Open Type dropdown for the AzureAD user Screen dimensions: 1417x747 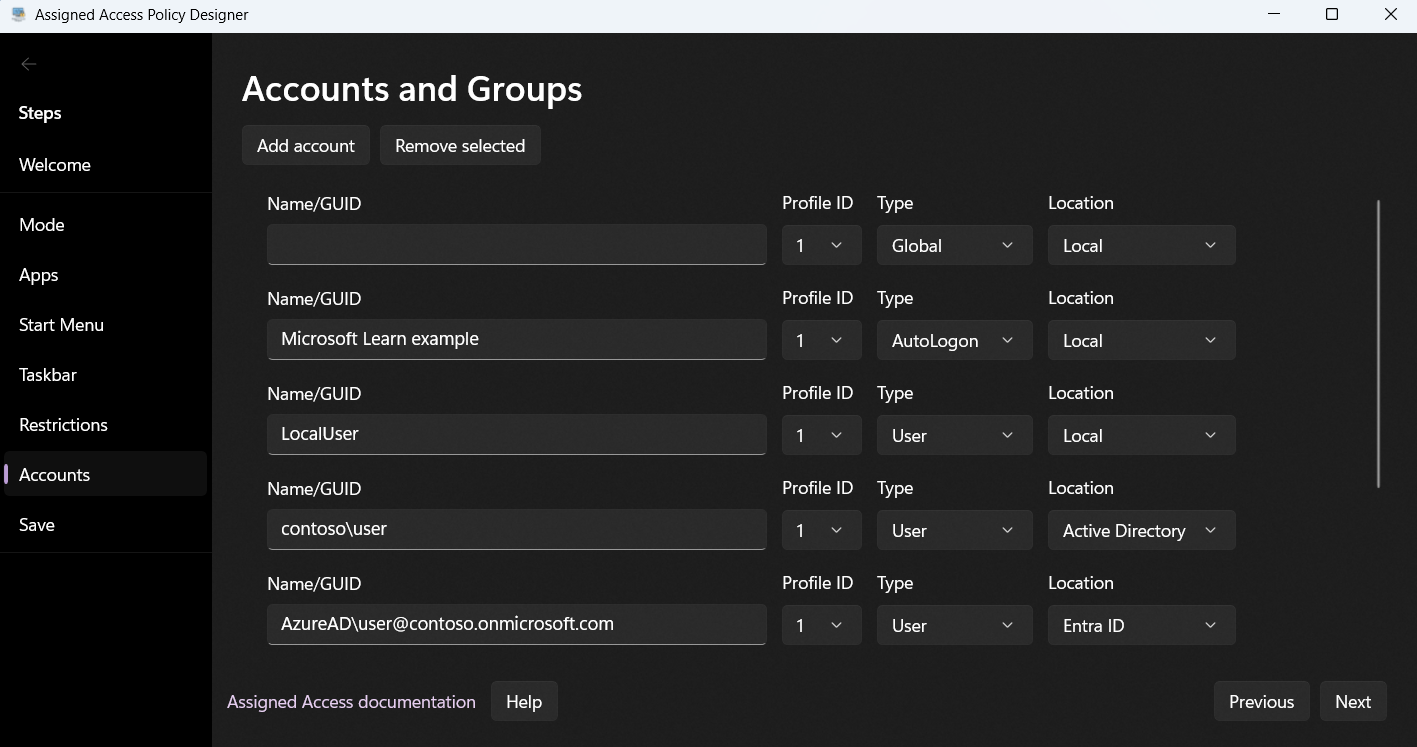coord(955,625)
